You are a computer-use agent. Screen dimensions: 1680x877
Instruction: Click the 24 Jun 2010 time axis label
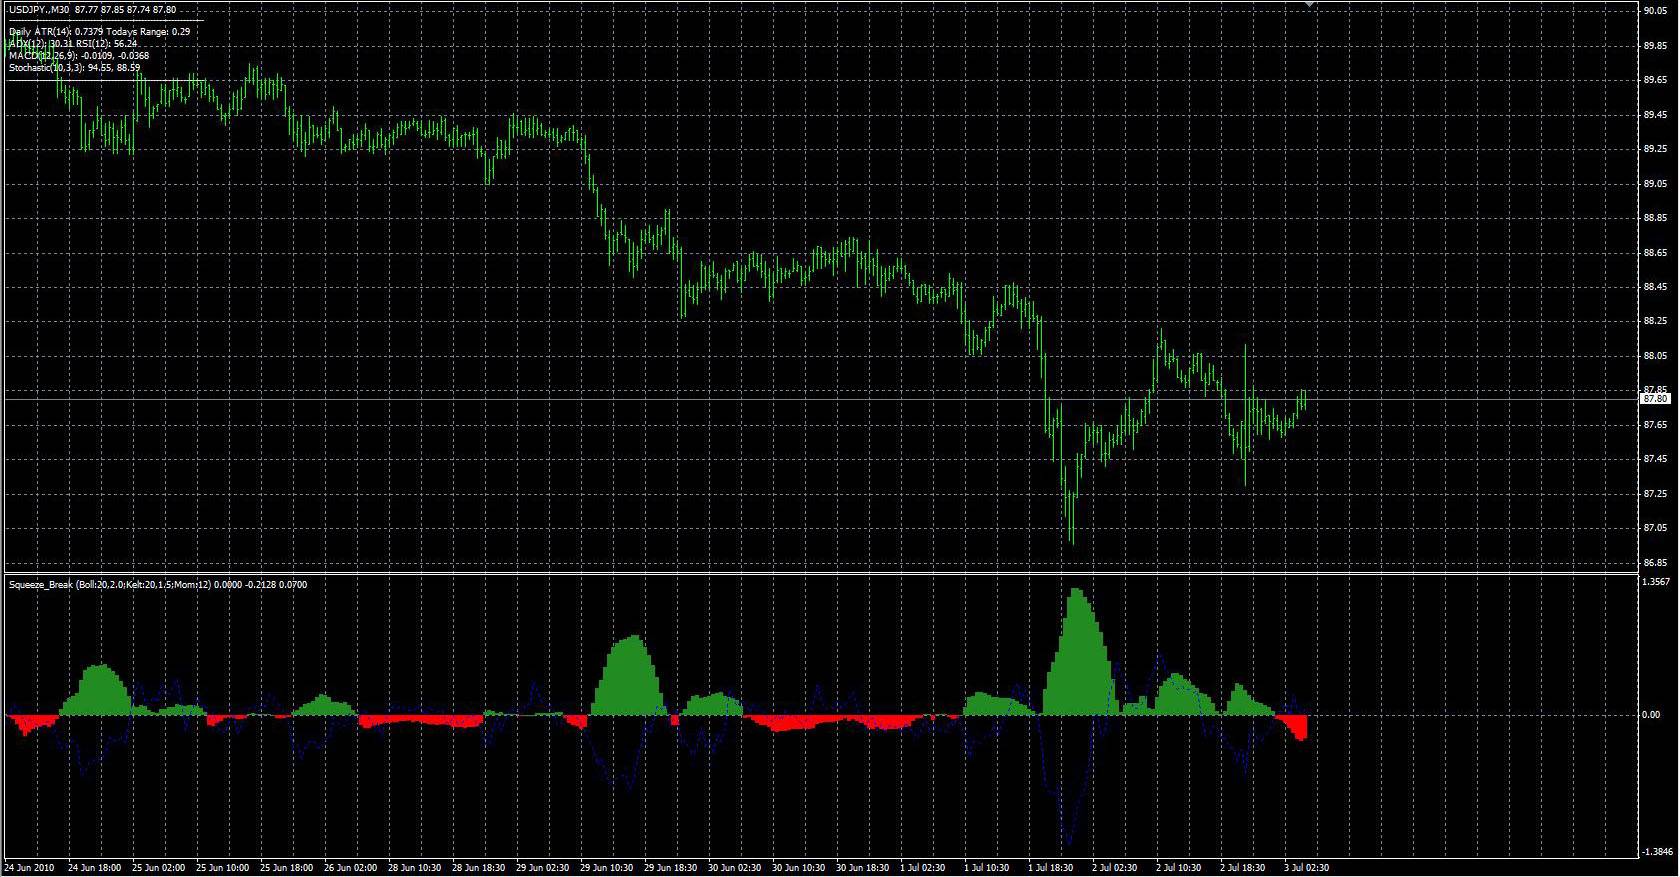(28, 868)
